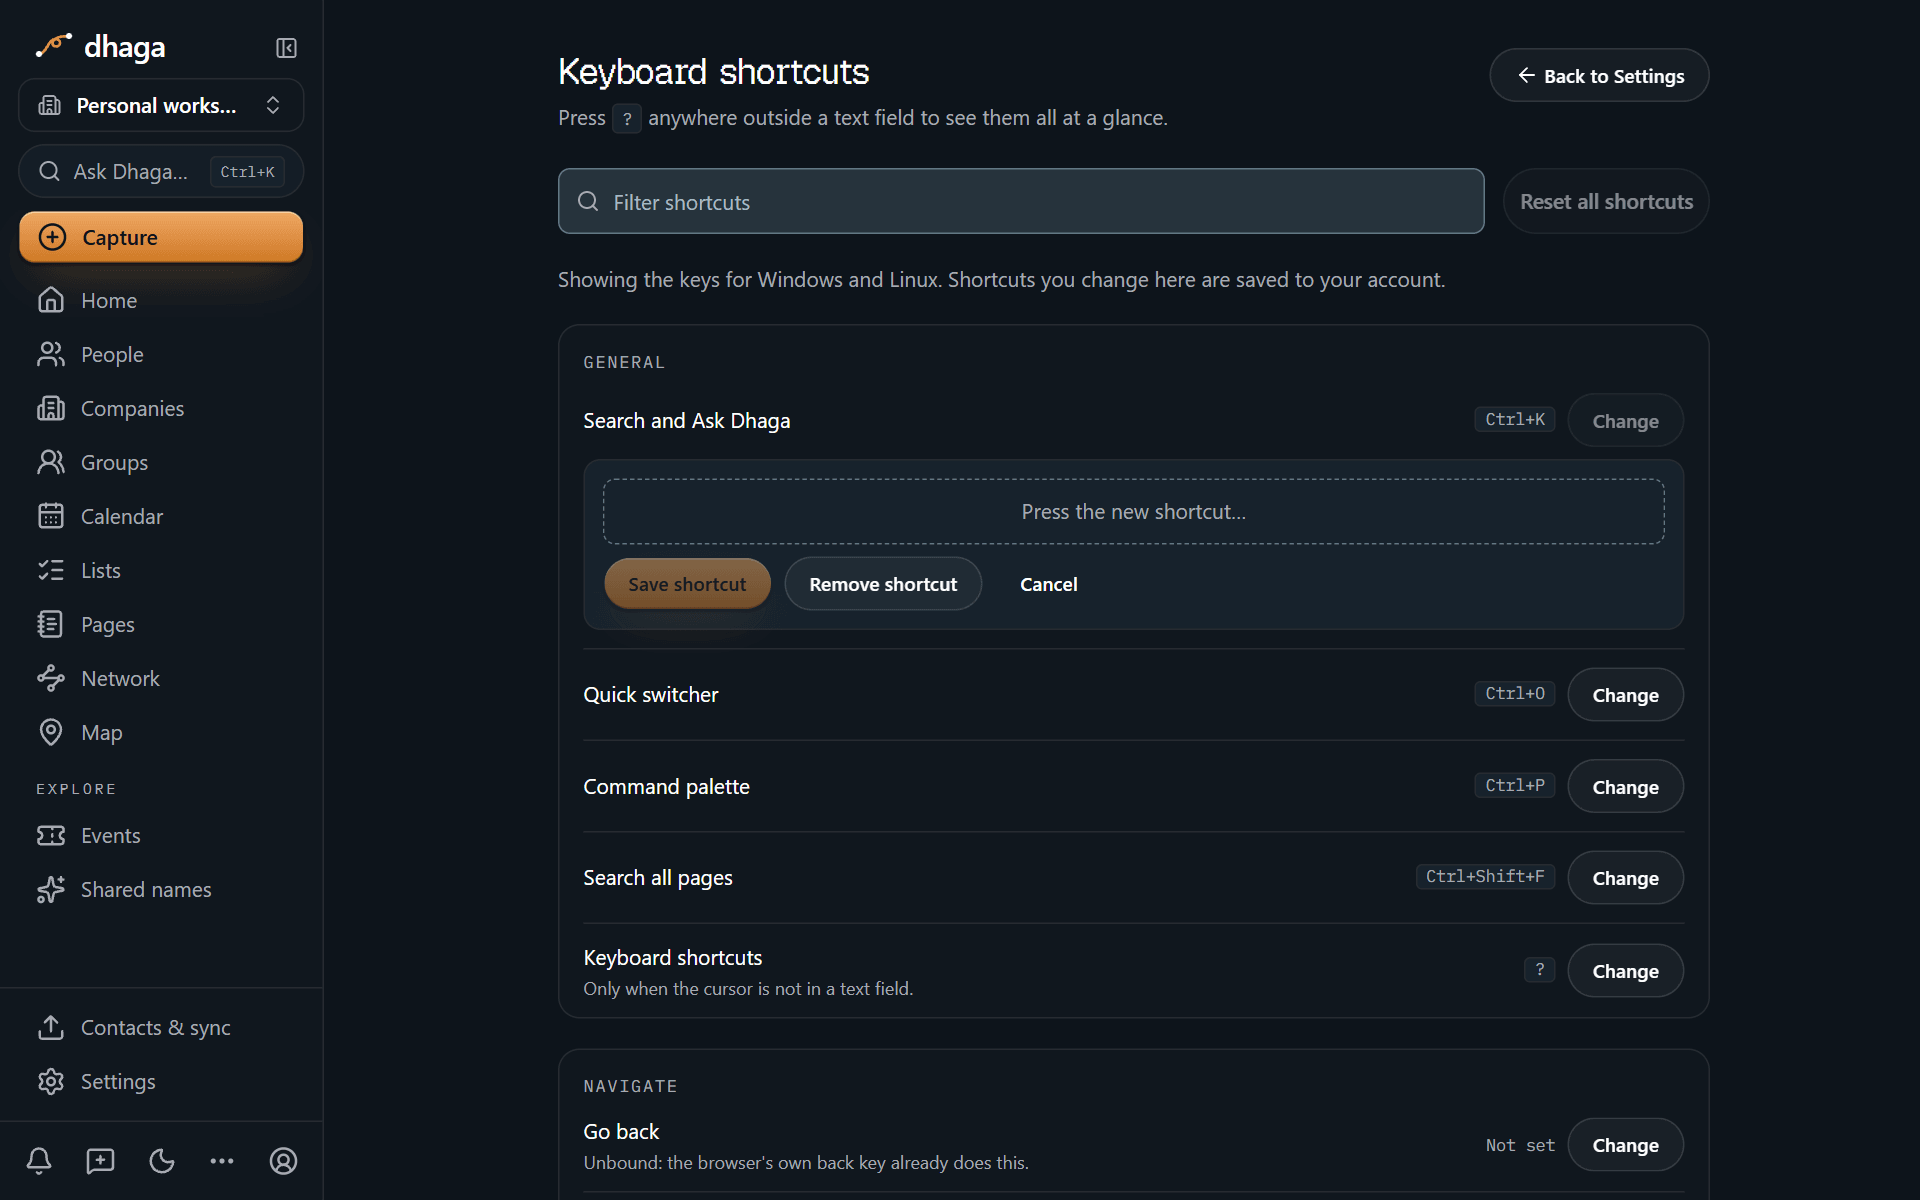Cancel the shortcut edit
Viewport: 1920px width, 1200px height.
[1048, 584]
